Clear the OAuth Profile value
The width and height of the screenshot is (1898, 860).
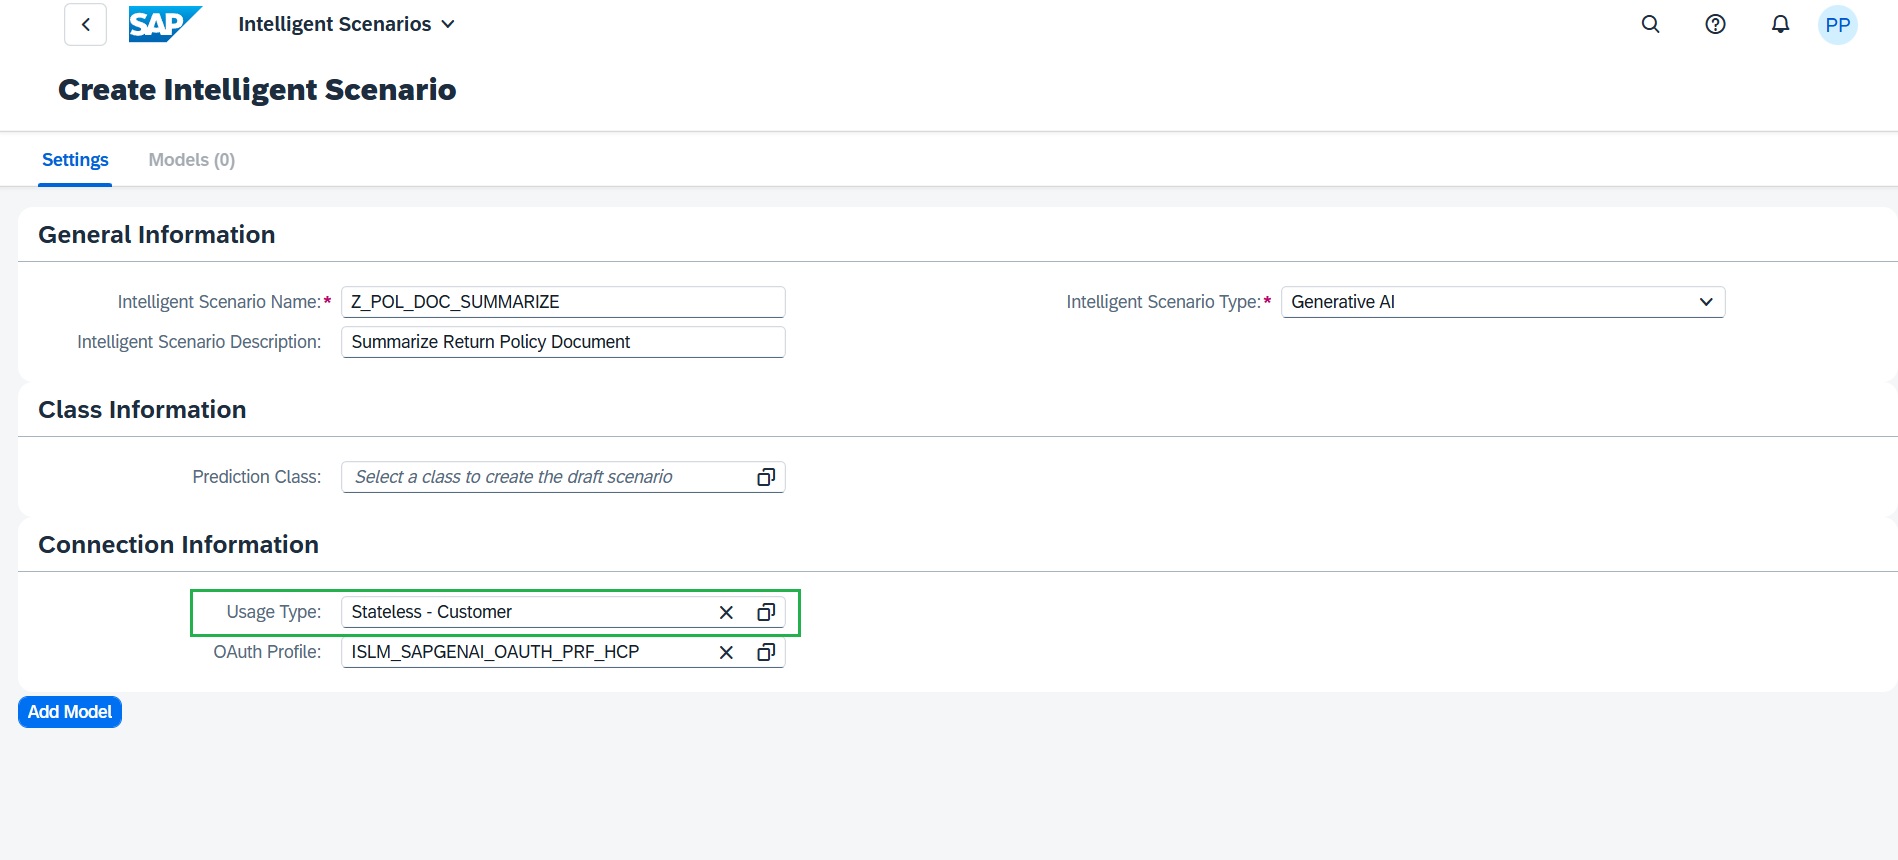[727, 652]
